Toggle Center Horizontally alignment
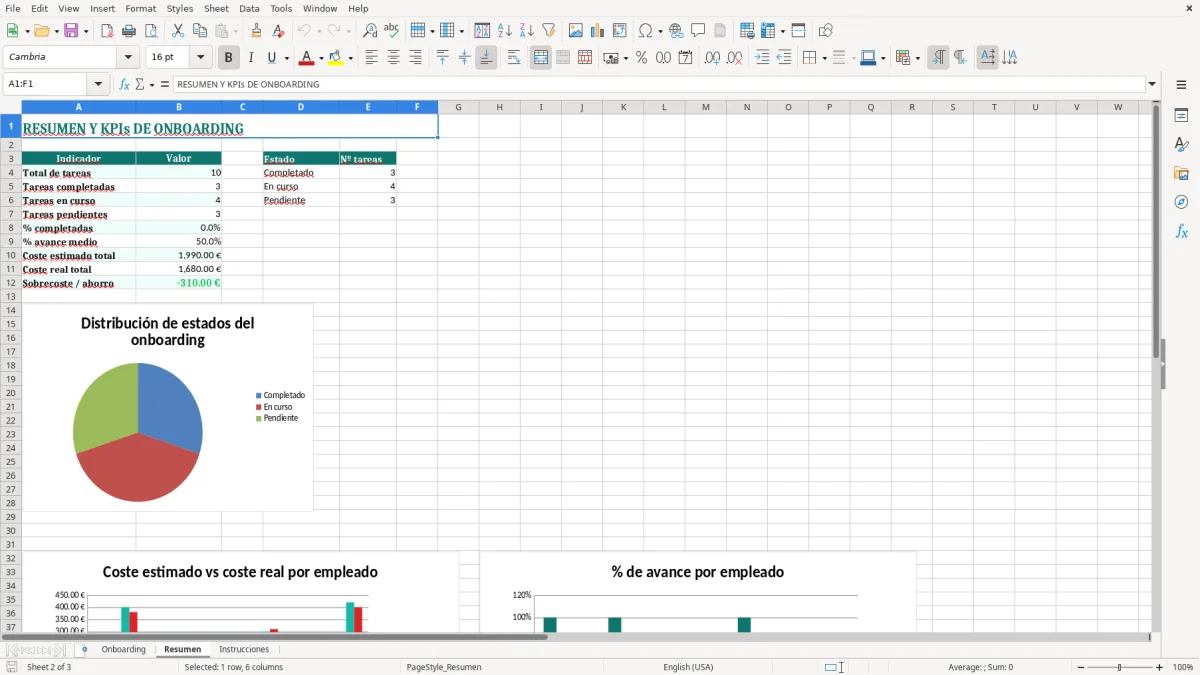This screenshot has height=675, width=1200. pyautogui.click(x=393, y=58)
